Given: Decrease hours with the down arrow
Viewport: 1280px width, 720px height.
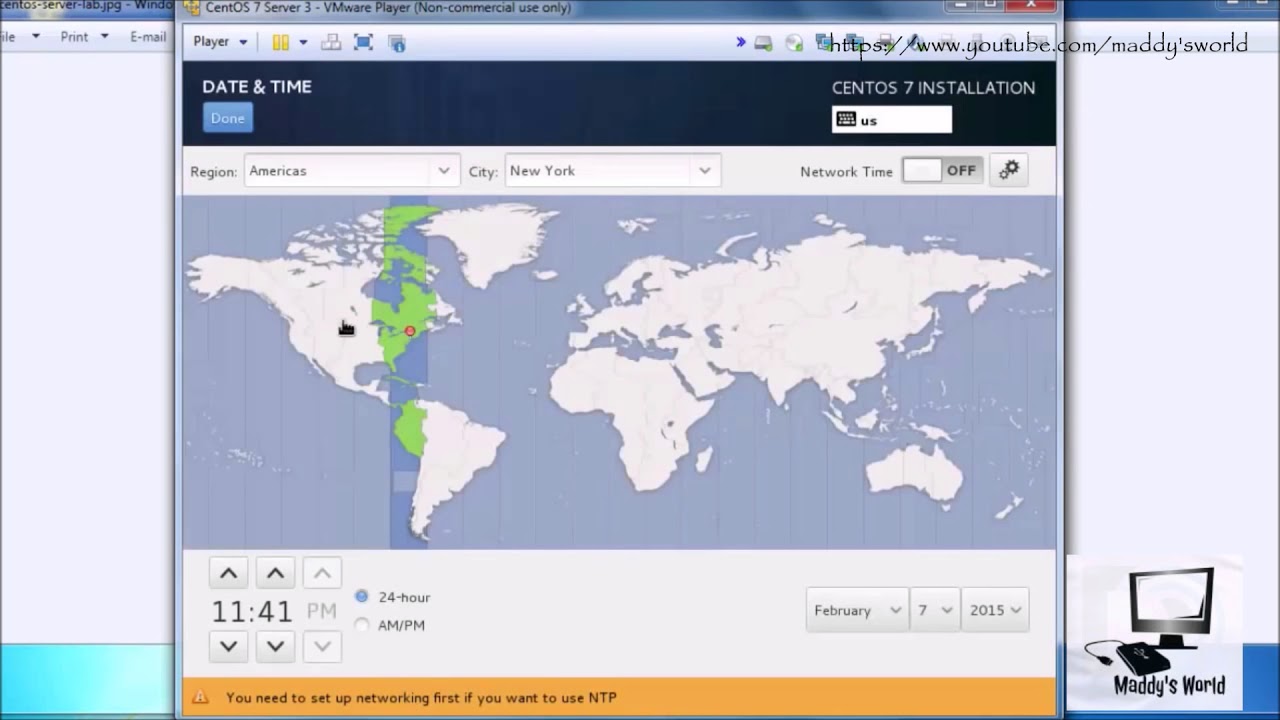Looking at the screenshot, I should pos(228,646).
